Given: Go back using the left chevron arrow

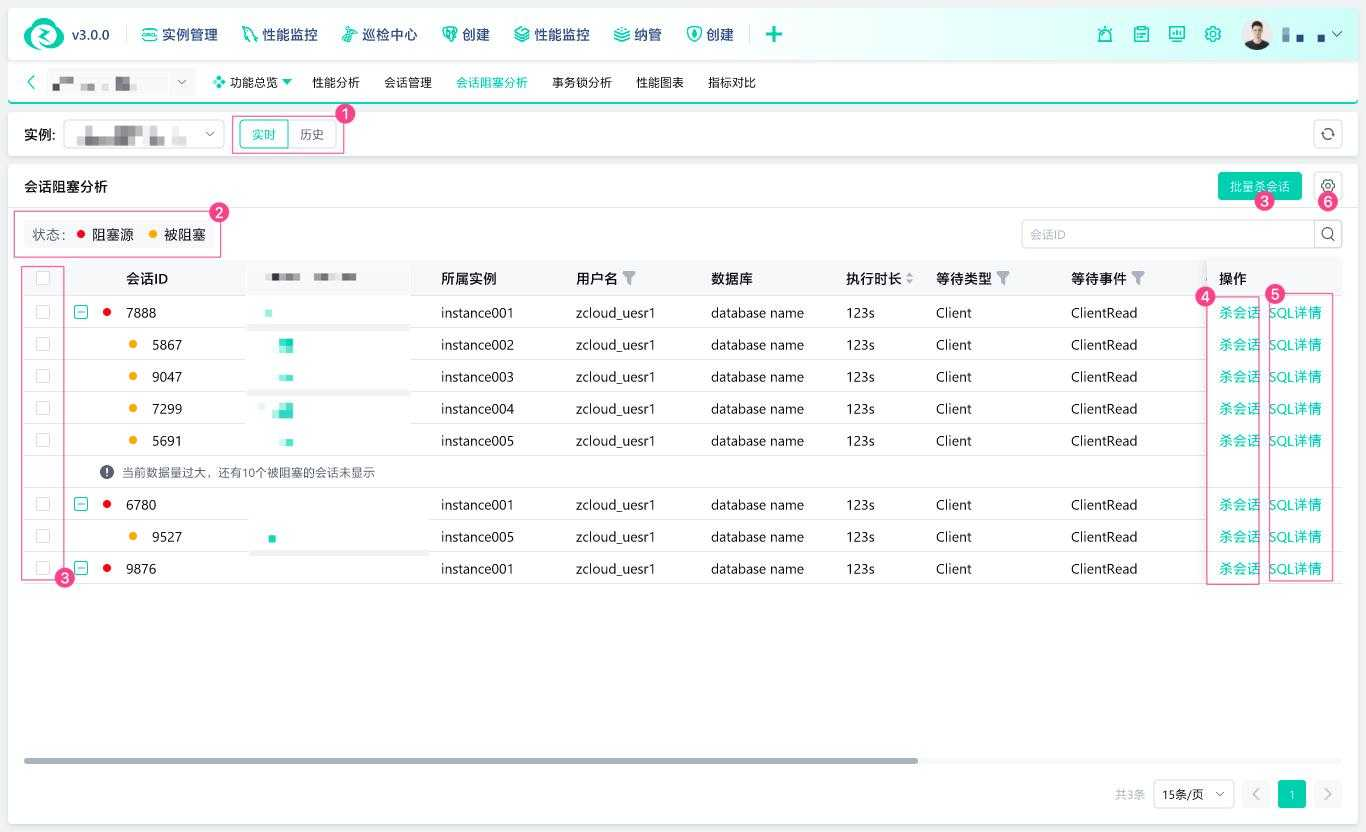Looking at the screenshot, I should tap(31, 82).
